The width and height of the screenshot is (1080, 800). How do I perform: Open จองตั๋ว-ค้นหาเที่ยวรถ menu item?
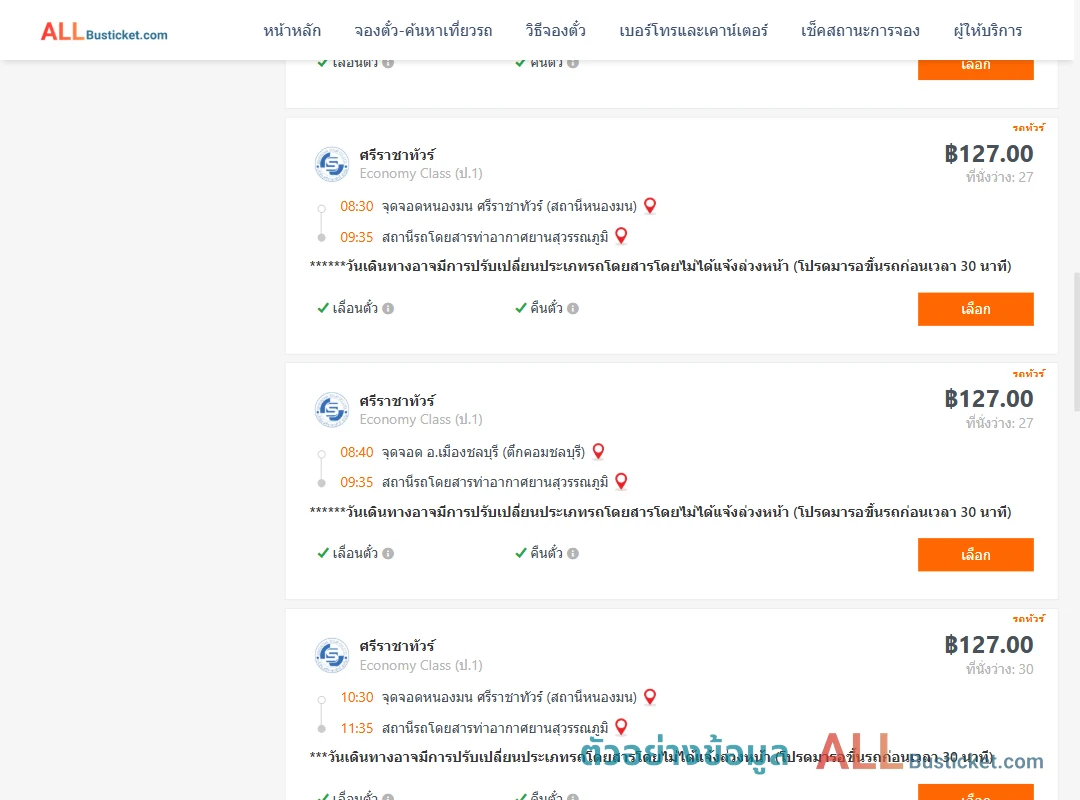click(423, 31)
